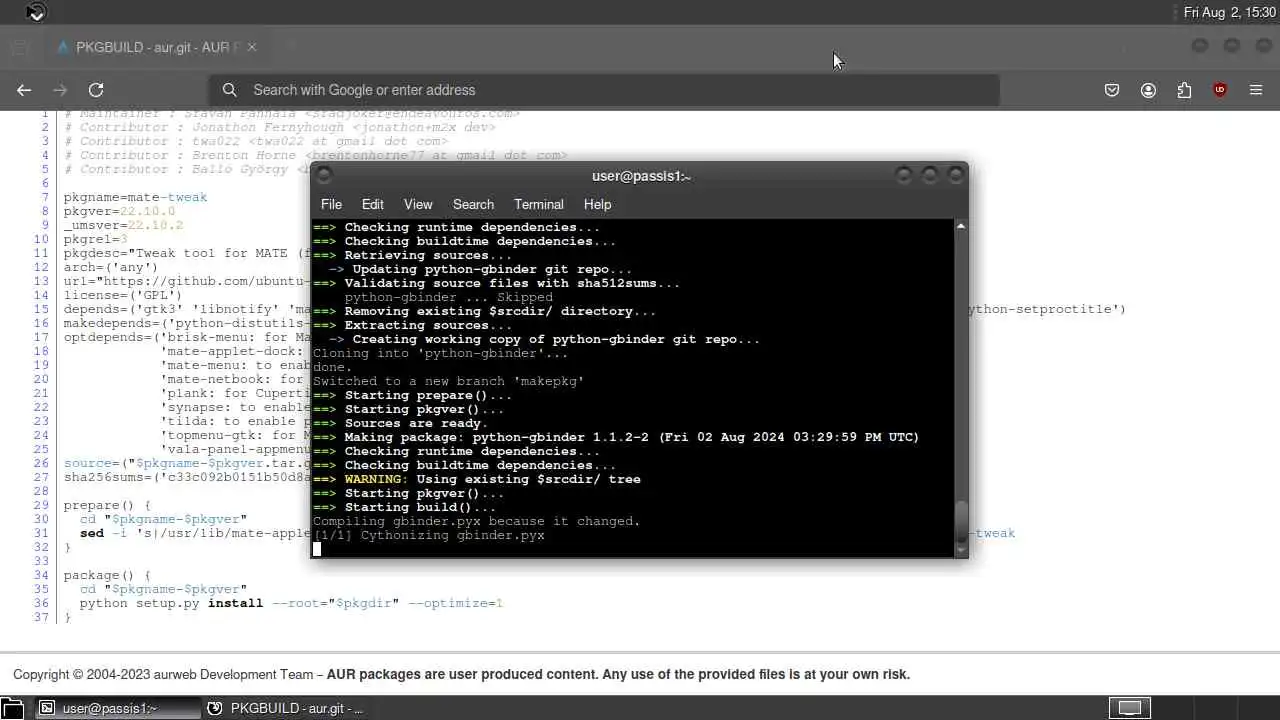
Task: Open the Help menu in terminal
Action: [597, 204]
